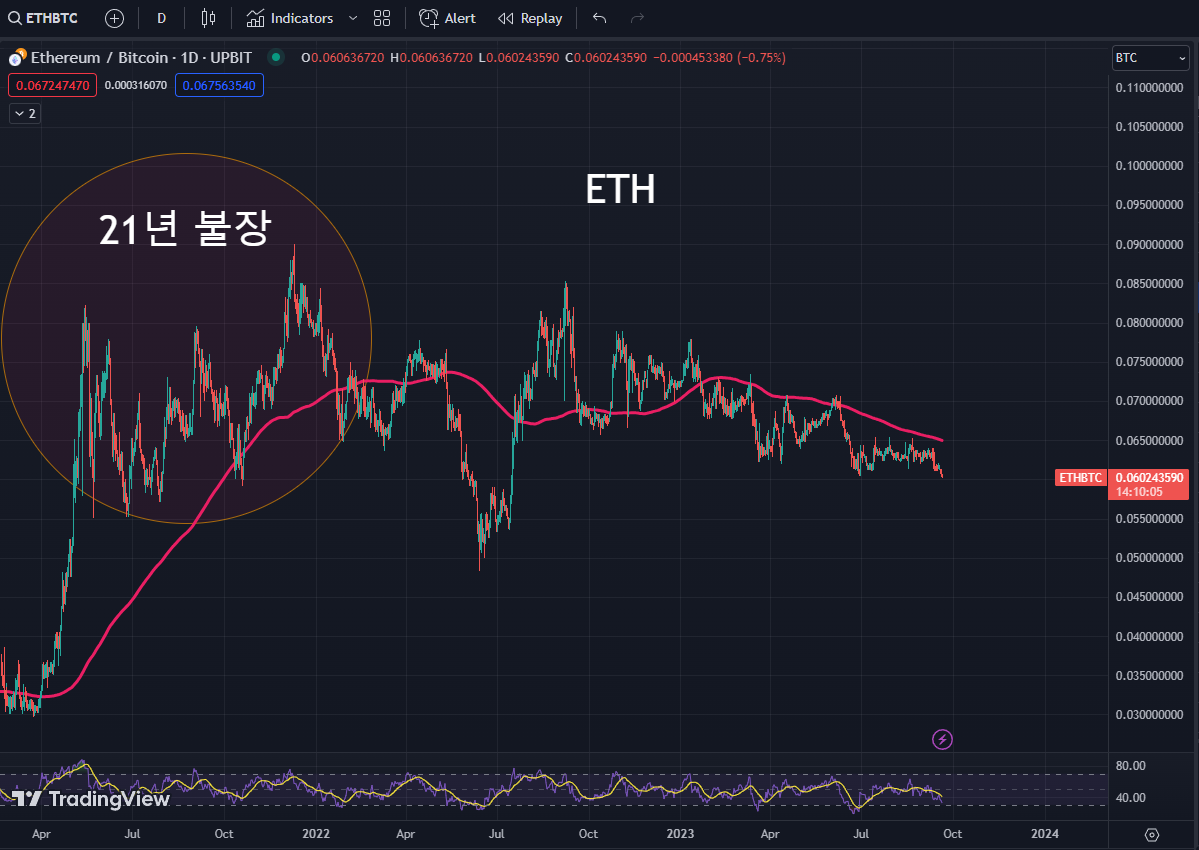Click the redo arrow icon

(x=637, y=18)
